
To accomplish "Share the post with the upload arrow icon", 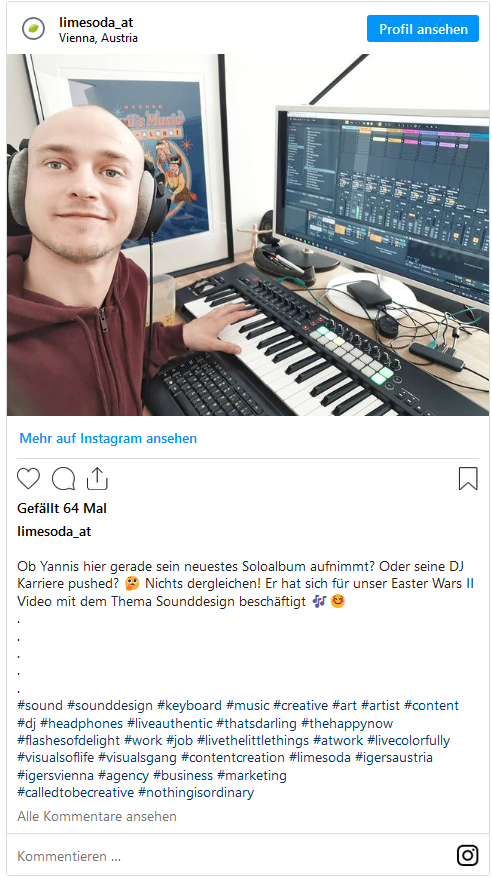I will 97,479.
